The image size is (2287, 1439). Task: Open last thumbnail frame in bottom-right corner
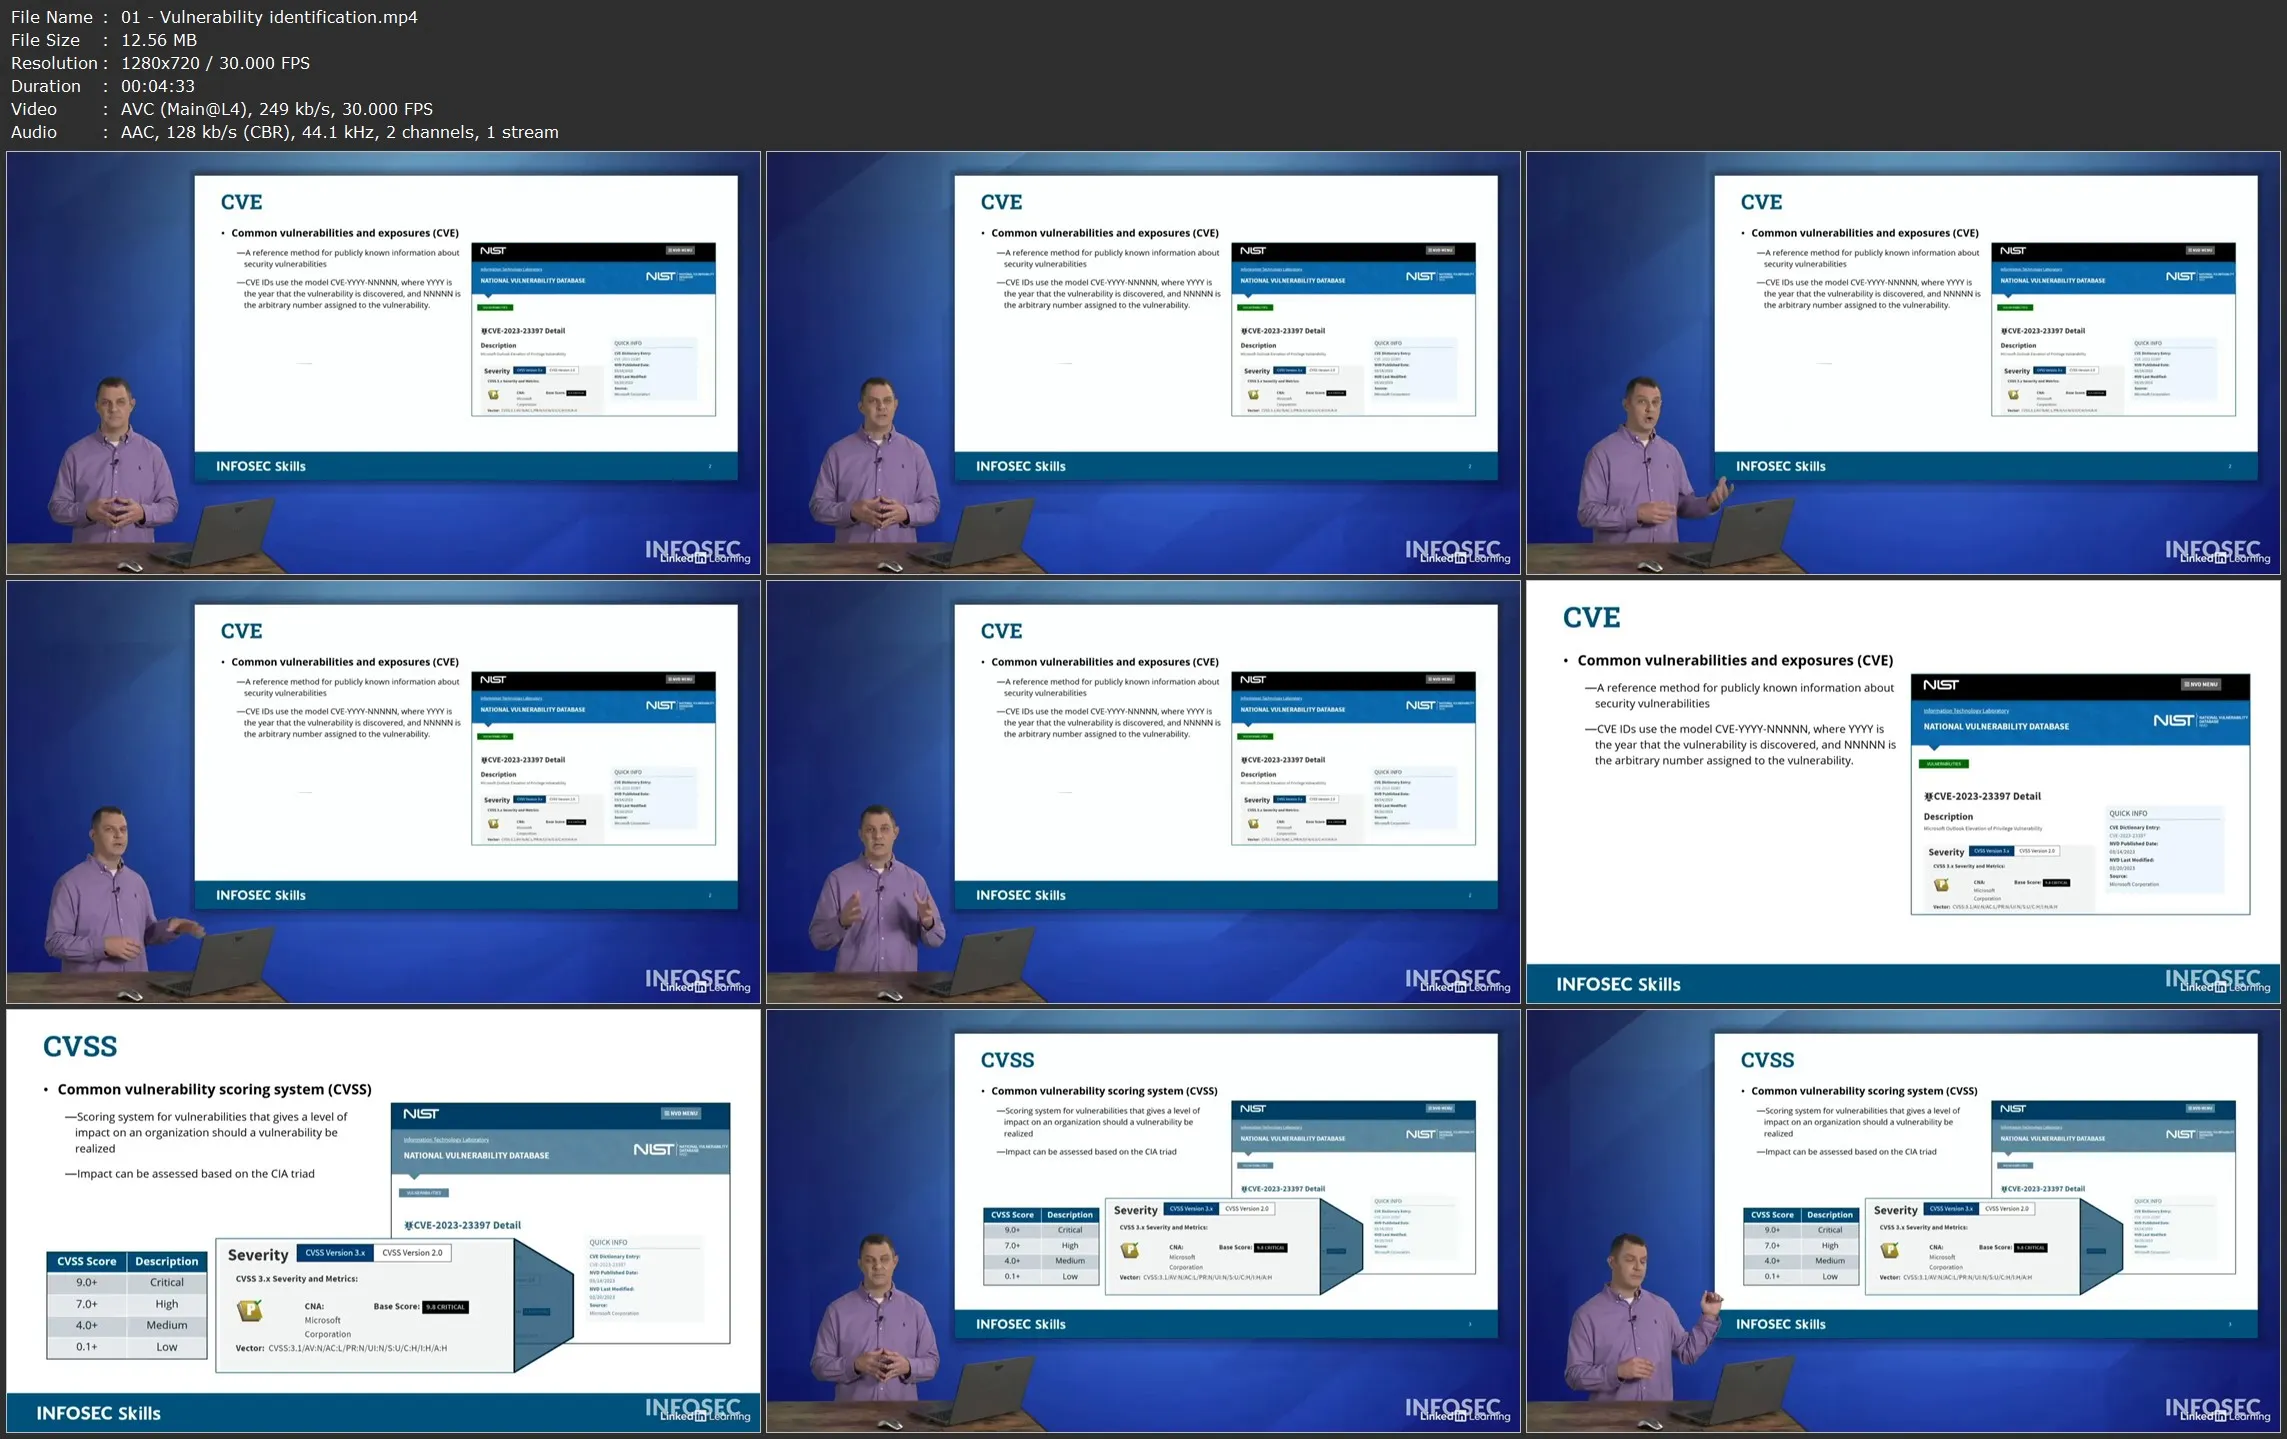(1902, 1220)
